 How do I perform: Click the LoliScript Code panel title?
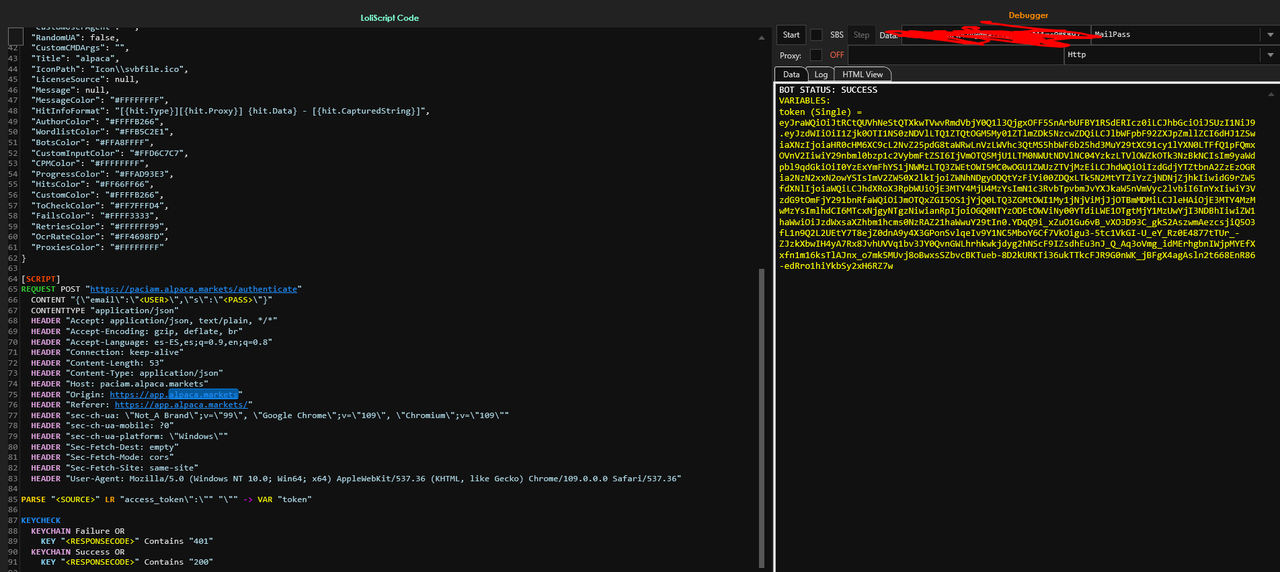tap(389, 18)
